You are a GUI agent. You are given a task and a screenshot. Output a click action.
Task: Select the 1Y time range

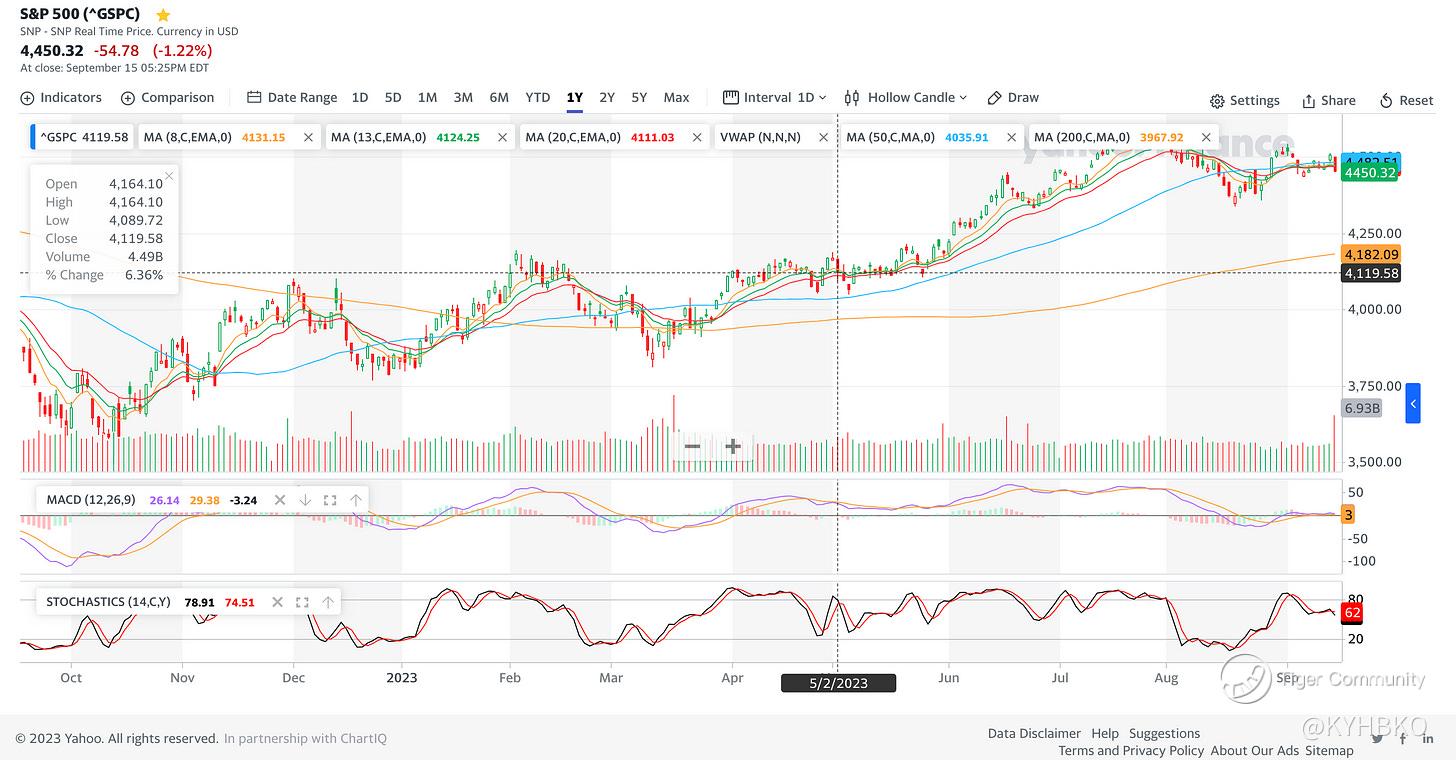(574, 98)
